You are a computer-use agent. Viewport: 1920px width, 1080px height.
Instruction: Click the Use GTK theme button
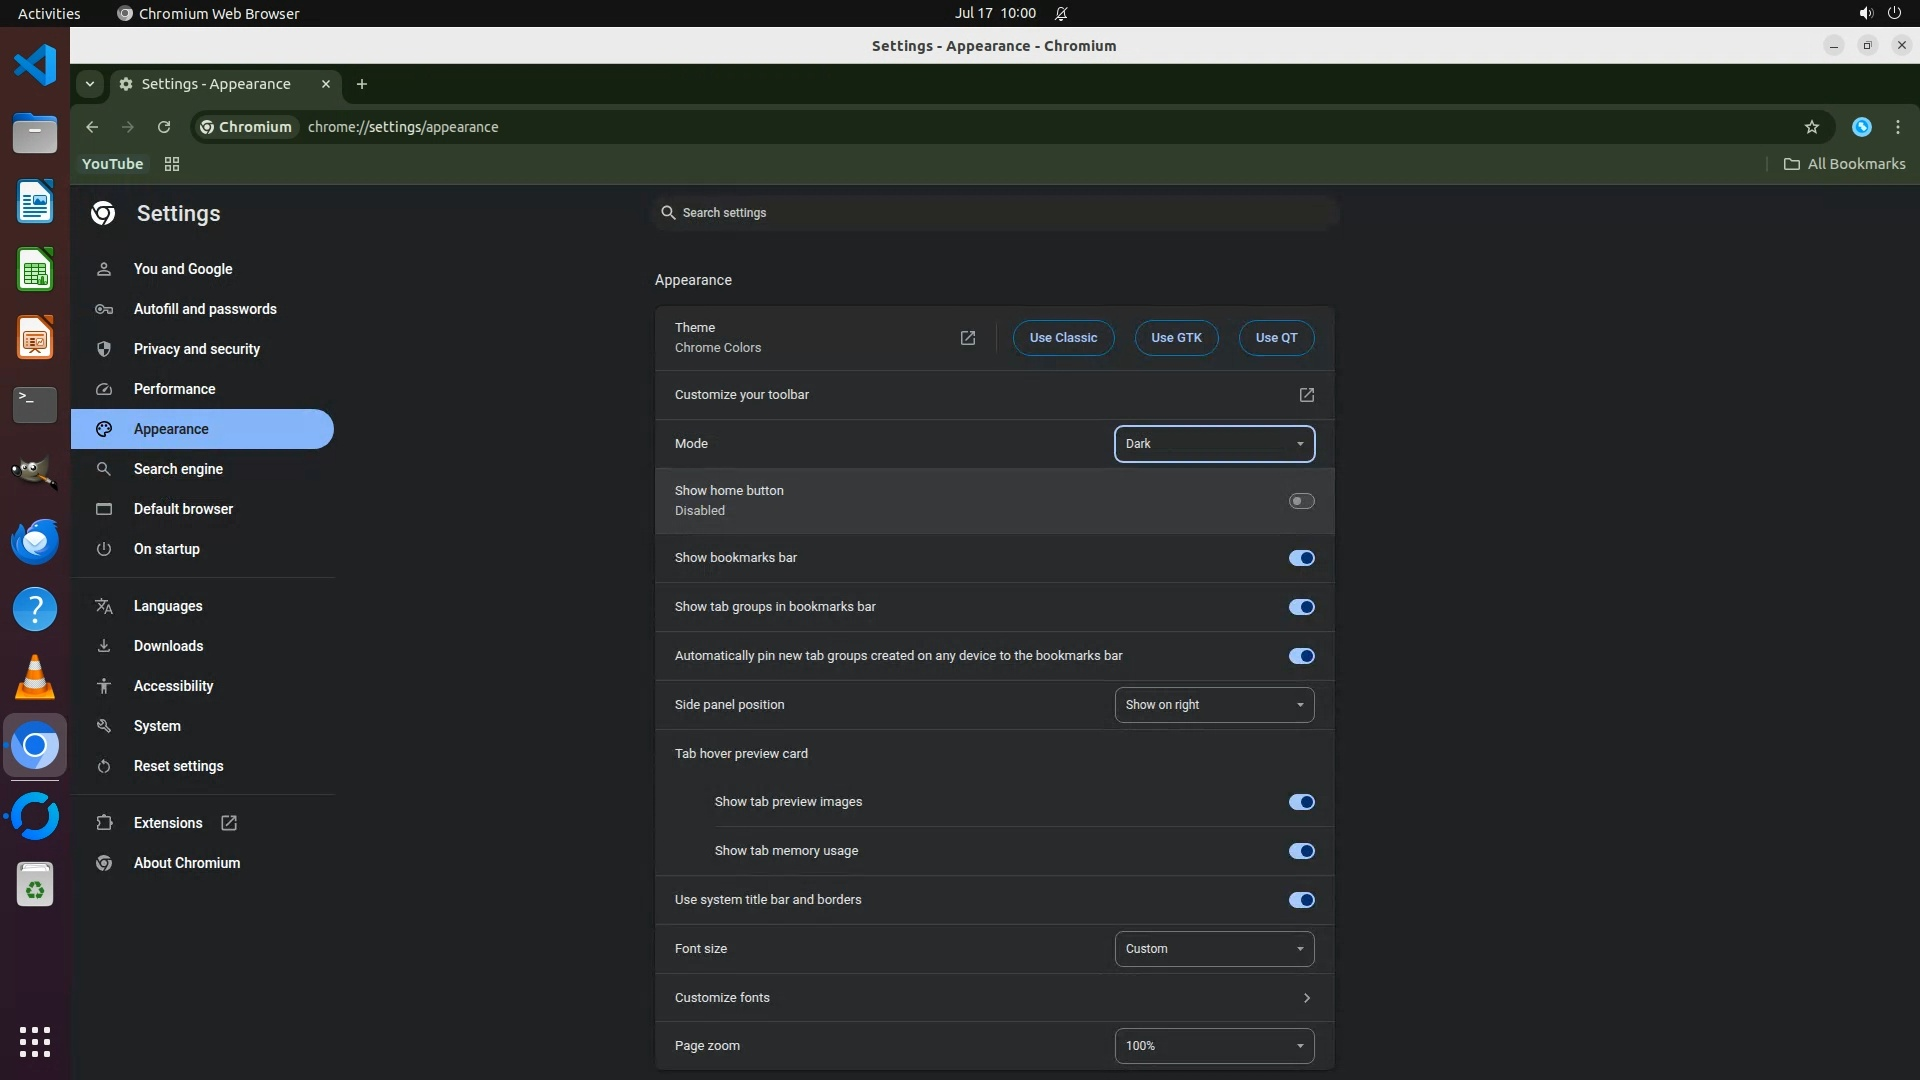tap(1176, 338)
